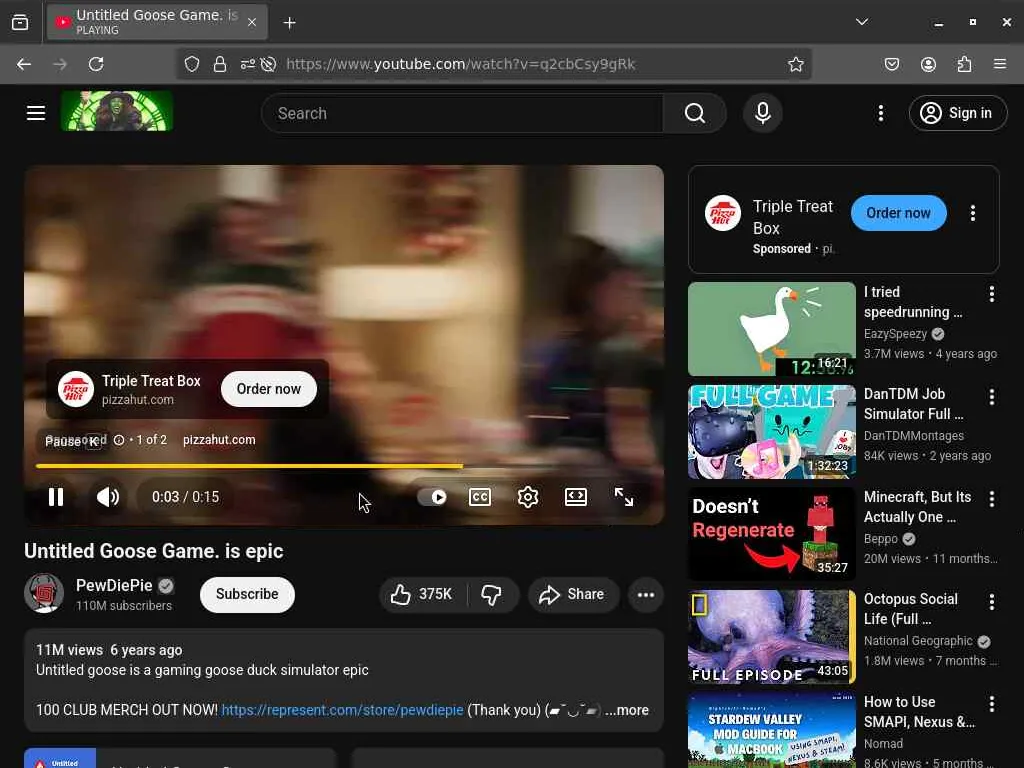Start voice search with the microphone
The height and width of the screenshot is (768, 1024).
(x=762, y=113)
